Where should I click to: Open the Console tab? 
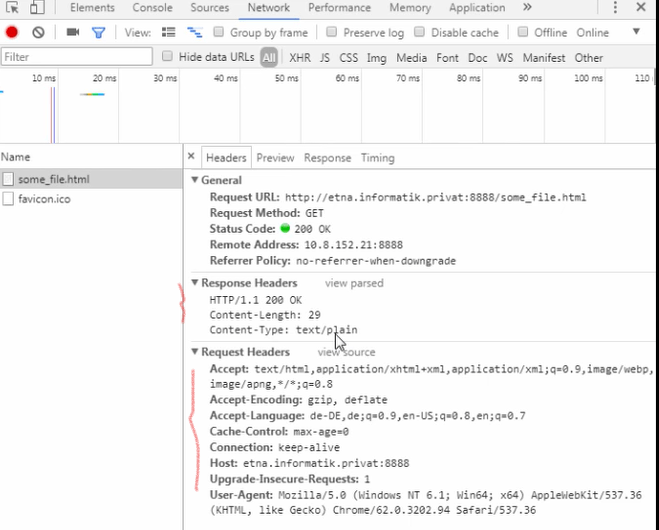pos(152,8)
